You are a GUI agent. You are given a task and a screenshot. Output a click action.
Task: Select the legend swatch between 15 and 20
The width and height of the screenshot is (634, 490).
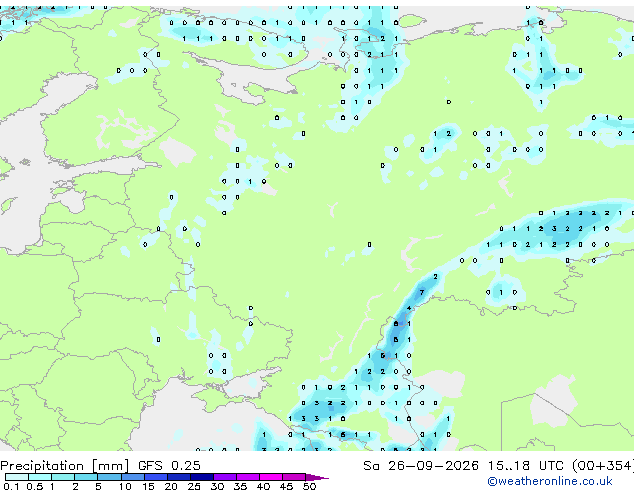pos(156,477)
